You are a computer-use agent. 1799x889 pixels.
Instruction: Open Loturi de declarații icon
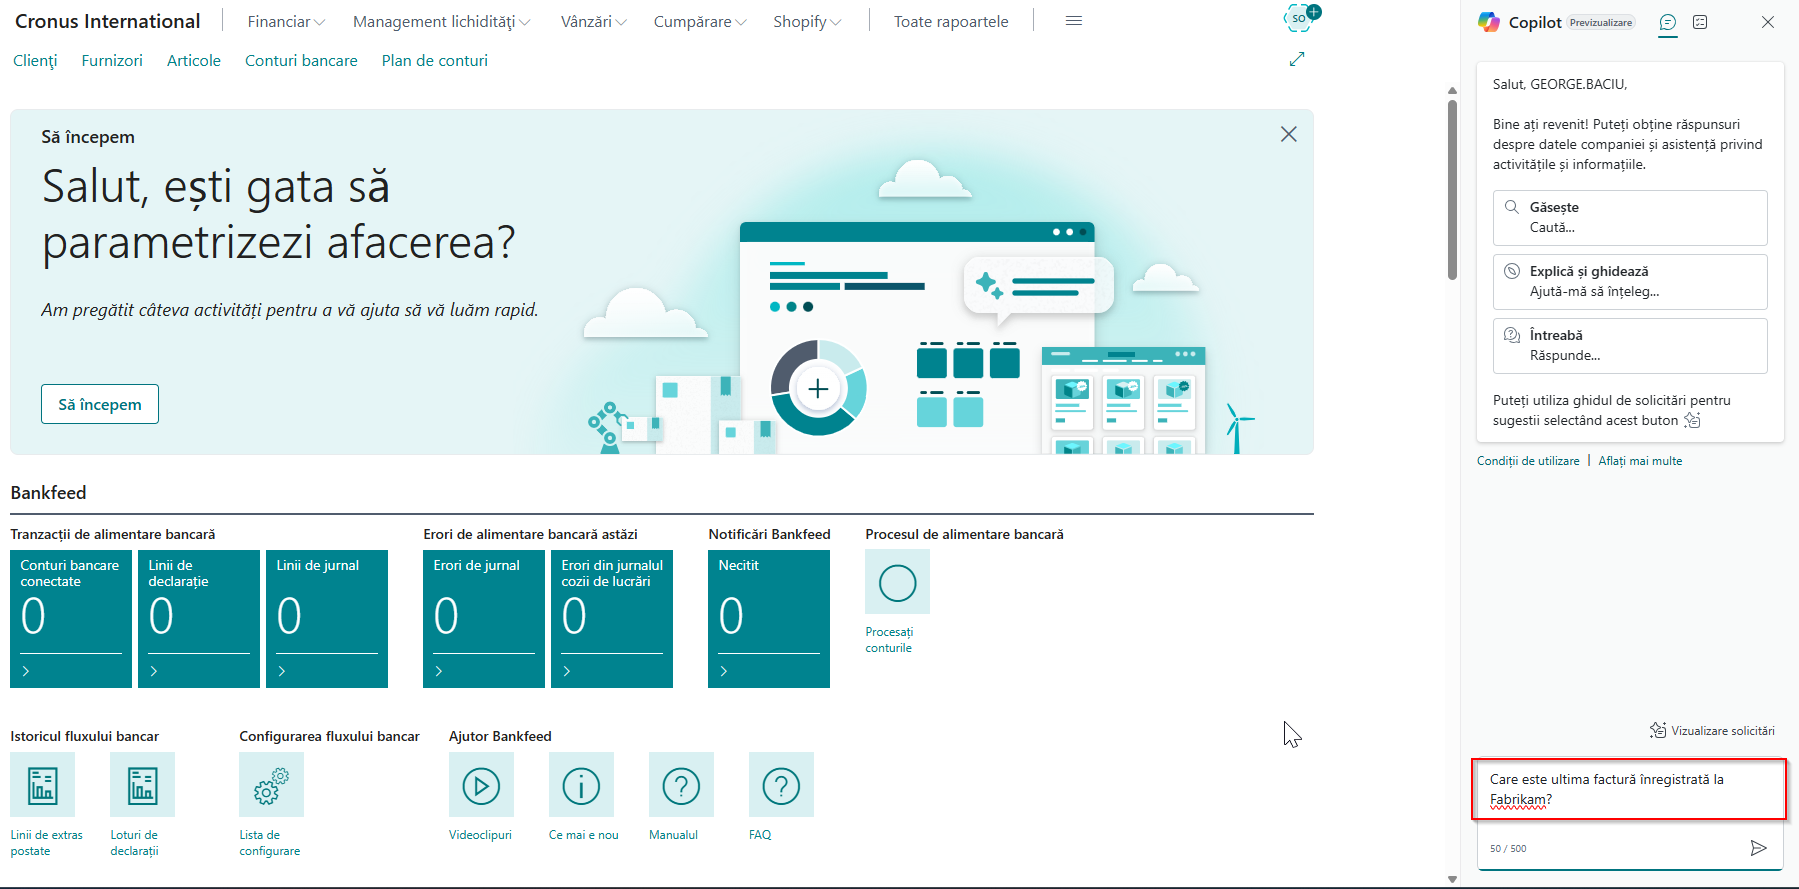click(x=142, y=785)
